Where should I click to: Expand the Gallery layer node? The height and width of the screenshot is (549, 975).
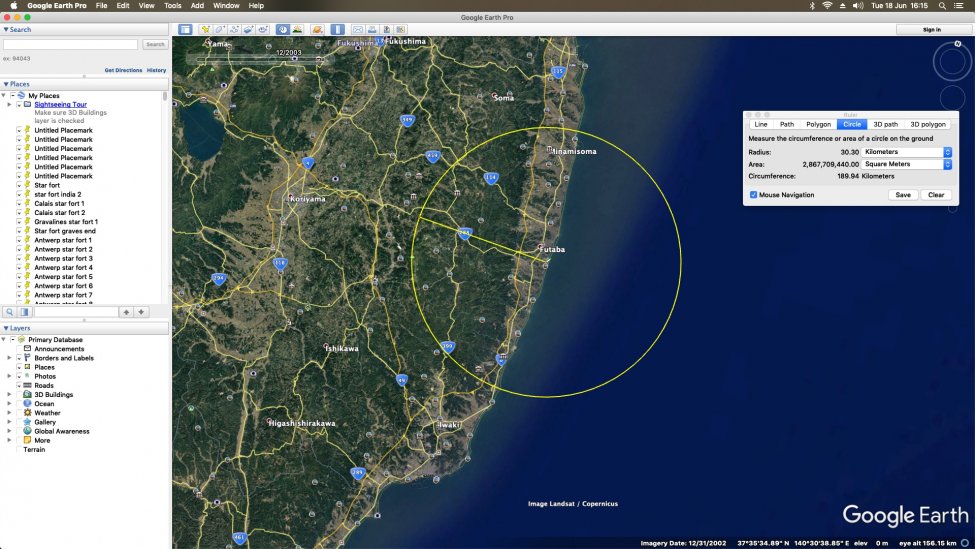pyautogui.click(x=9, y=422)
